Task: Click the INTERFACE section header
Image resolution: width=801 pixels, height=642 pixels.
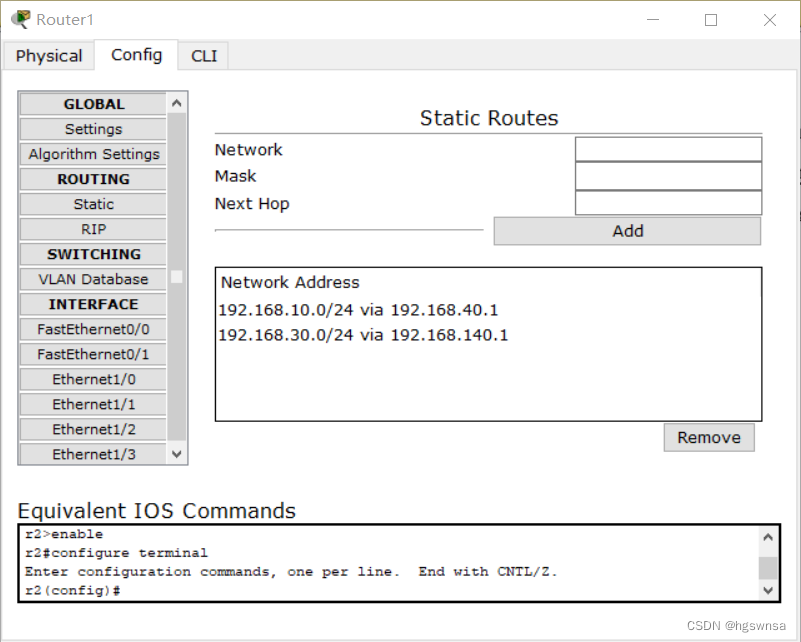Action: pyautogui.click(x=93, y=304)
